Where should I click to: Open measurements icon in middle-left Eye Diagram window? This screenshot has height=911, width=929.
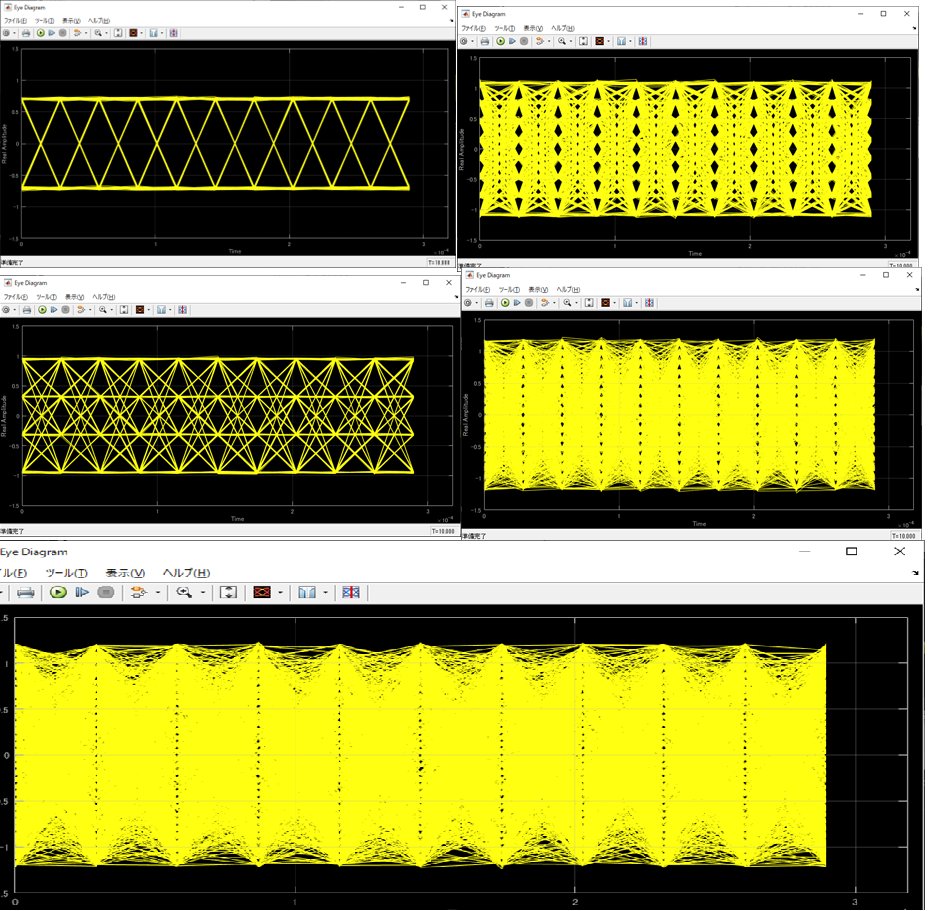tap(161, 310)
